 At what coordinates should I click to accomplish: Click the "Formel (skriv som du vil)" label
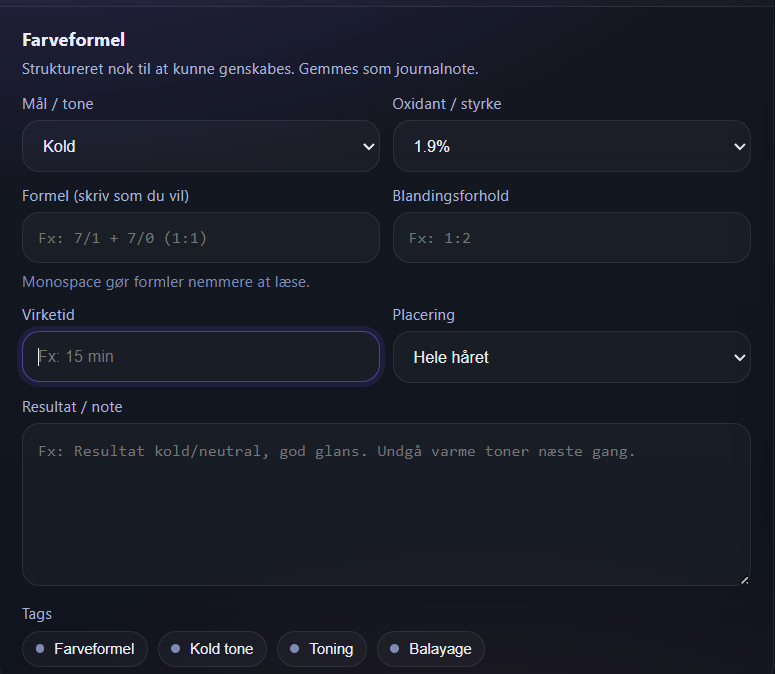point(105,196)
